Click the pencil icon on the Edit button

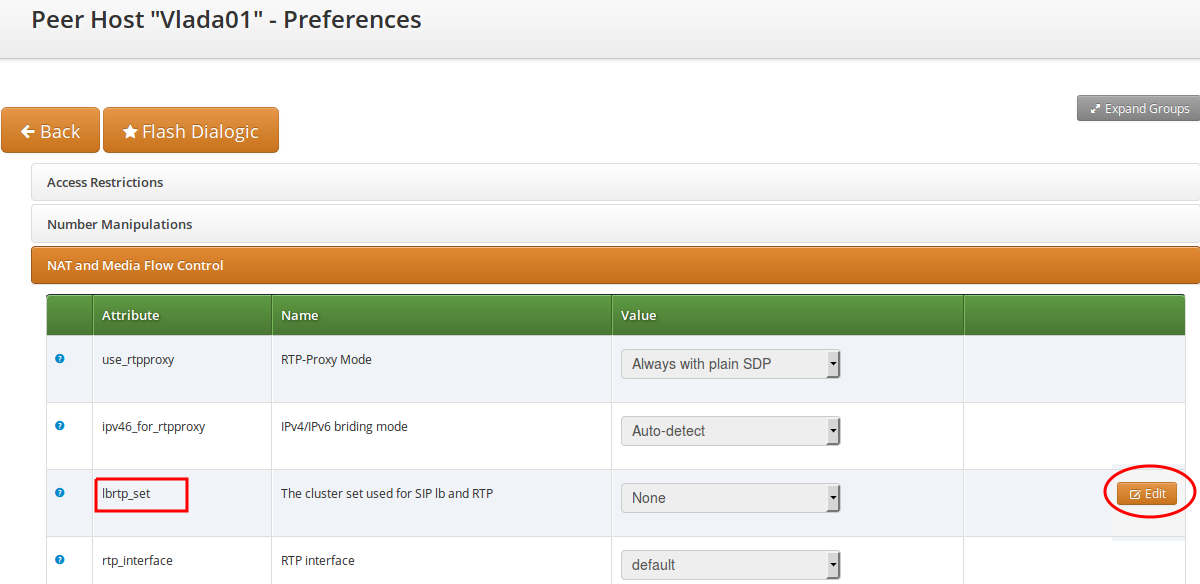click(x=1135, y=493)
